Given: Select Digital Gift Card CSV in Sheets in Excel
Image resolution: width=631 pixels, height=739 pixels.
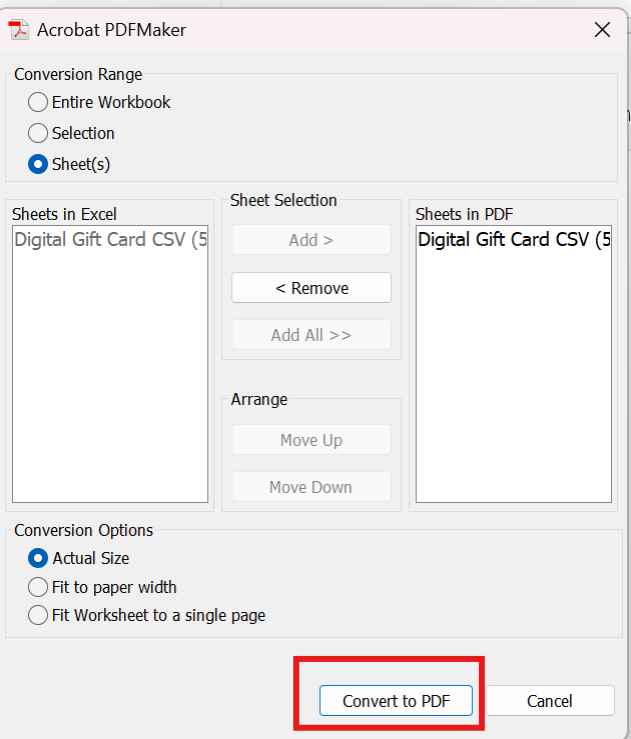Looking at the screenshot, I should [110, 240].
